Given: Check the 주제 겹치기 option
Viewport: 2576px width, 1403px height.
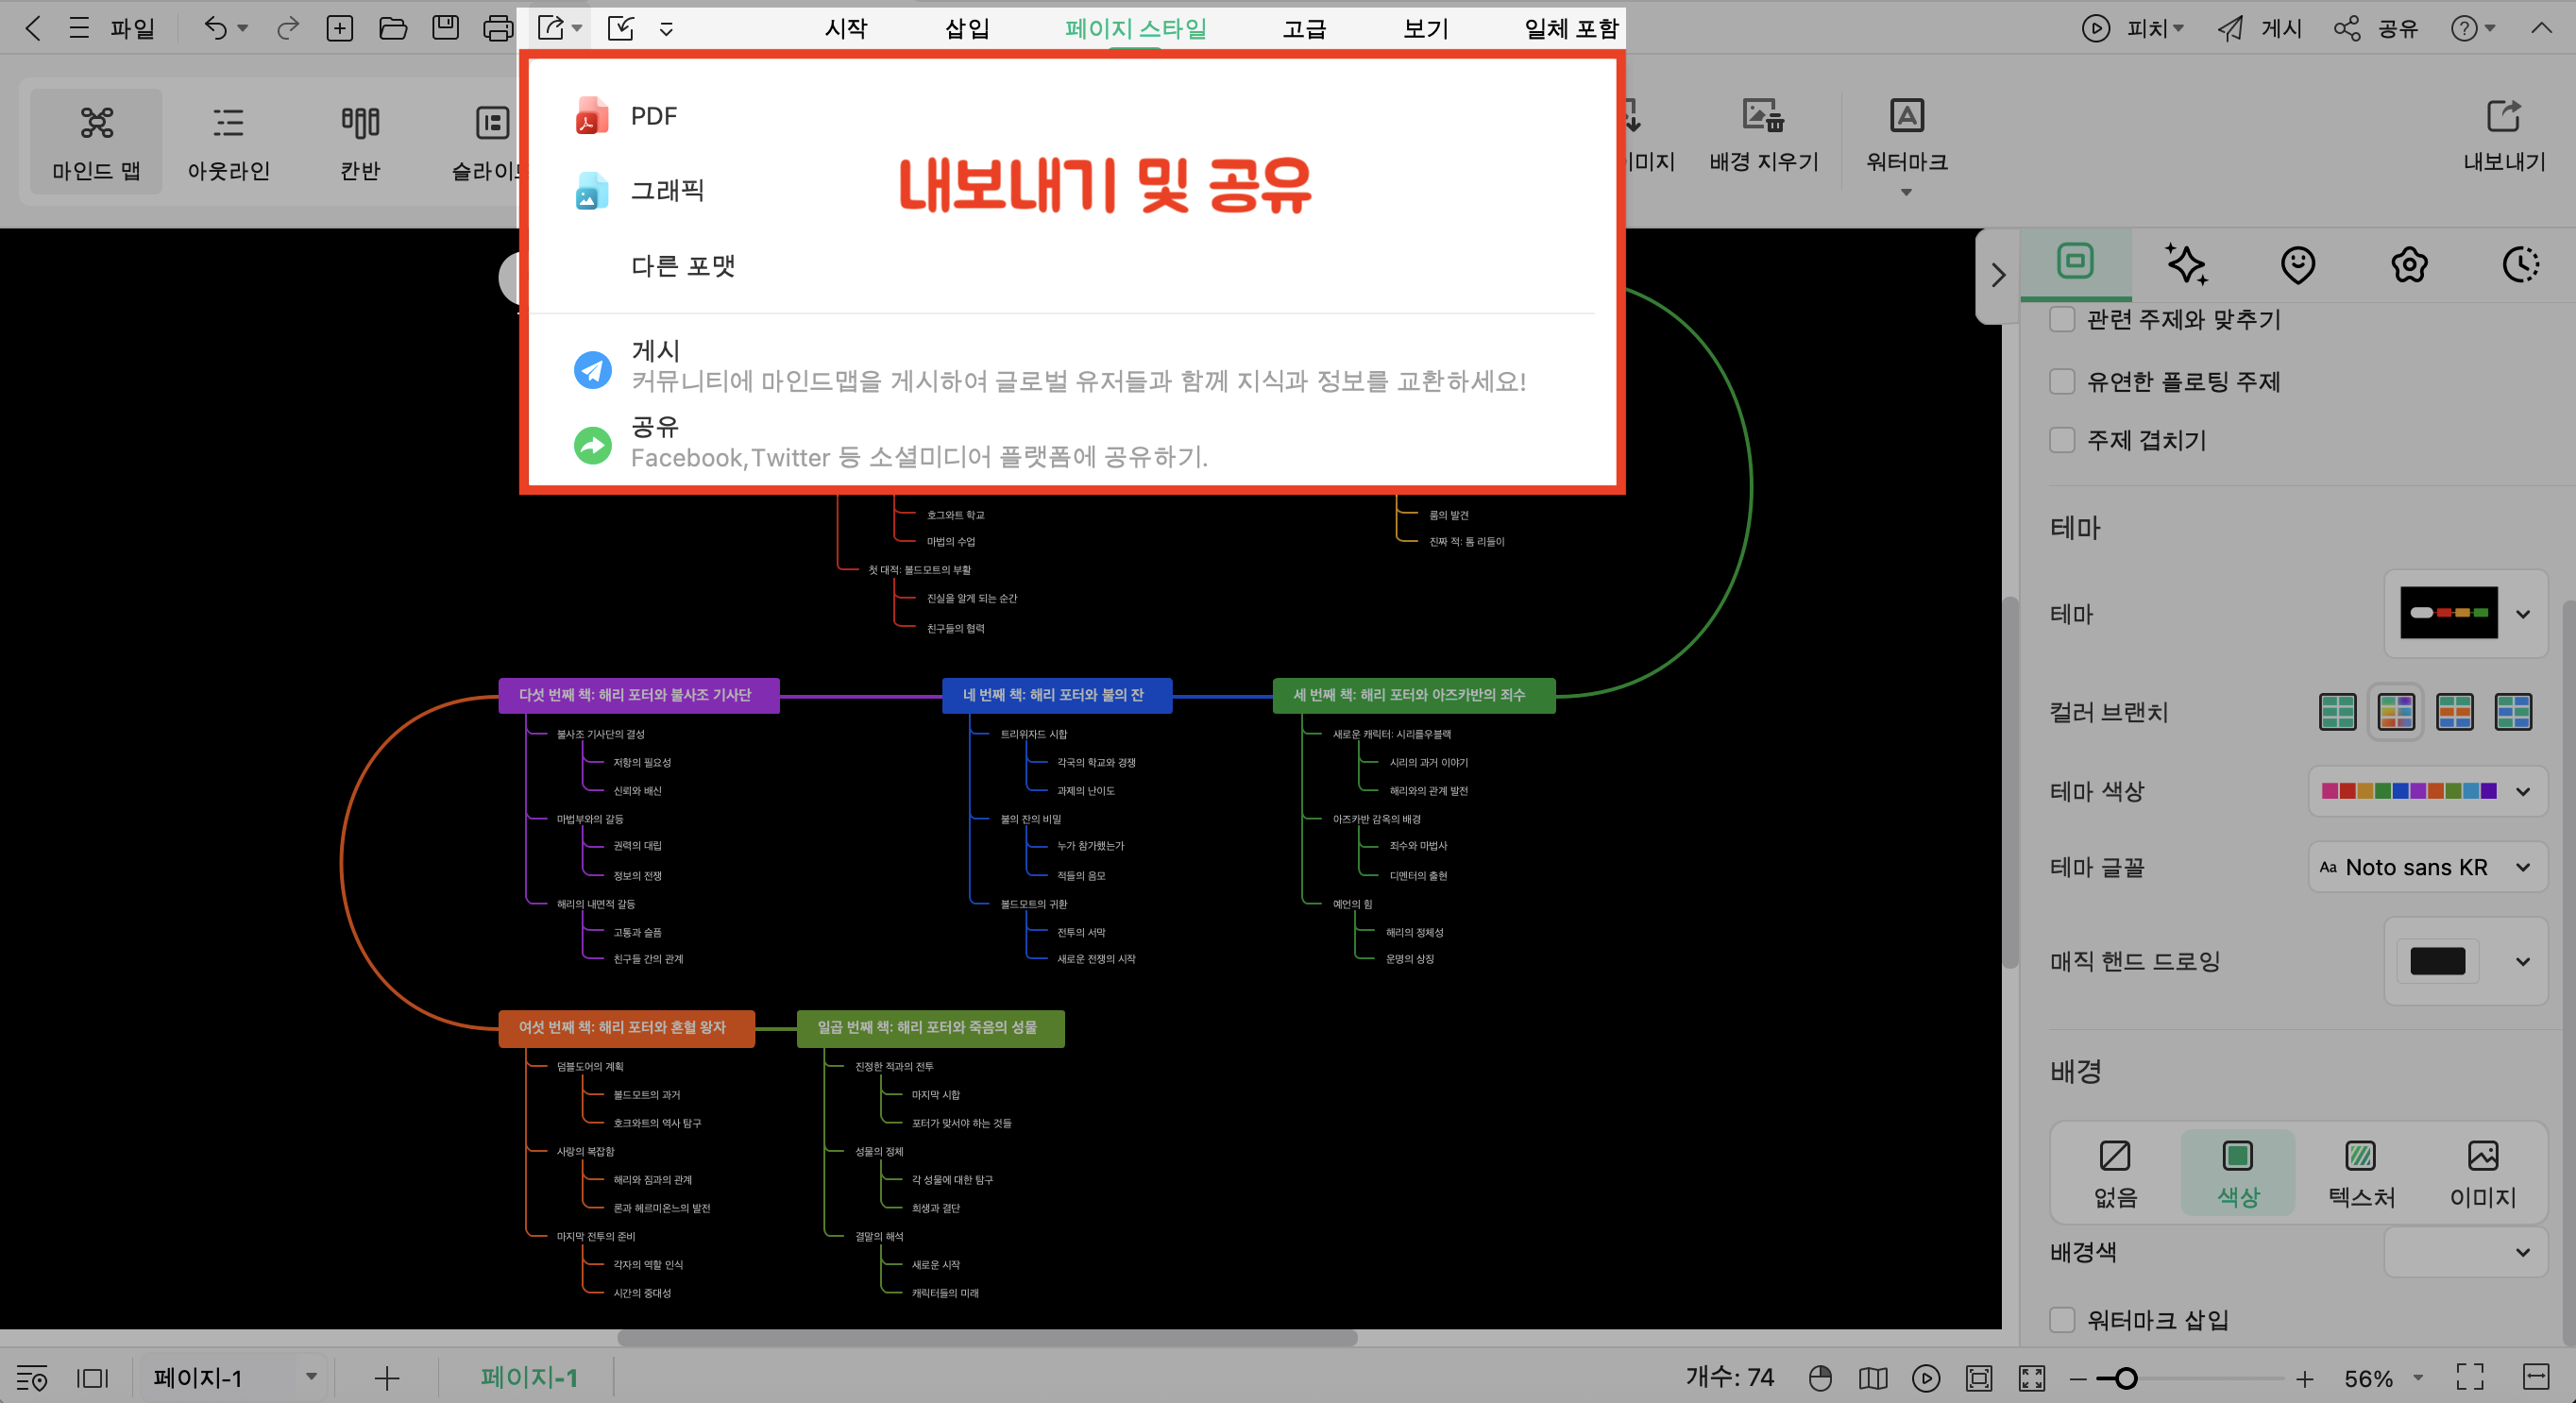Looking at the screenshot, I should 2062,441.
